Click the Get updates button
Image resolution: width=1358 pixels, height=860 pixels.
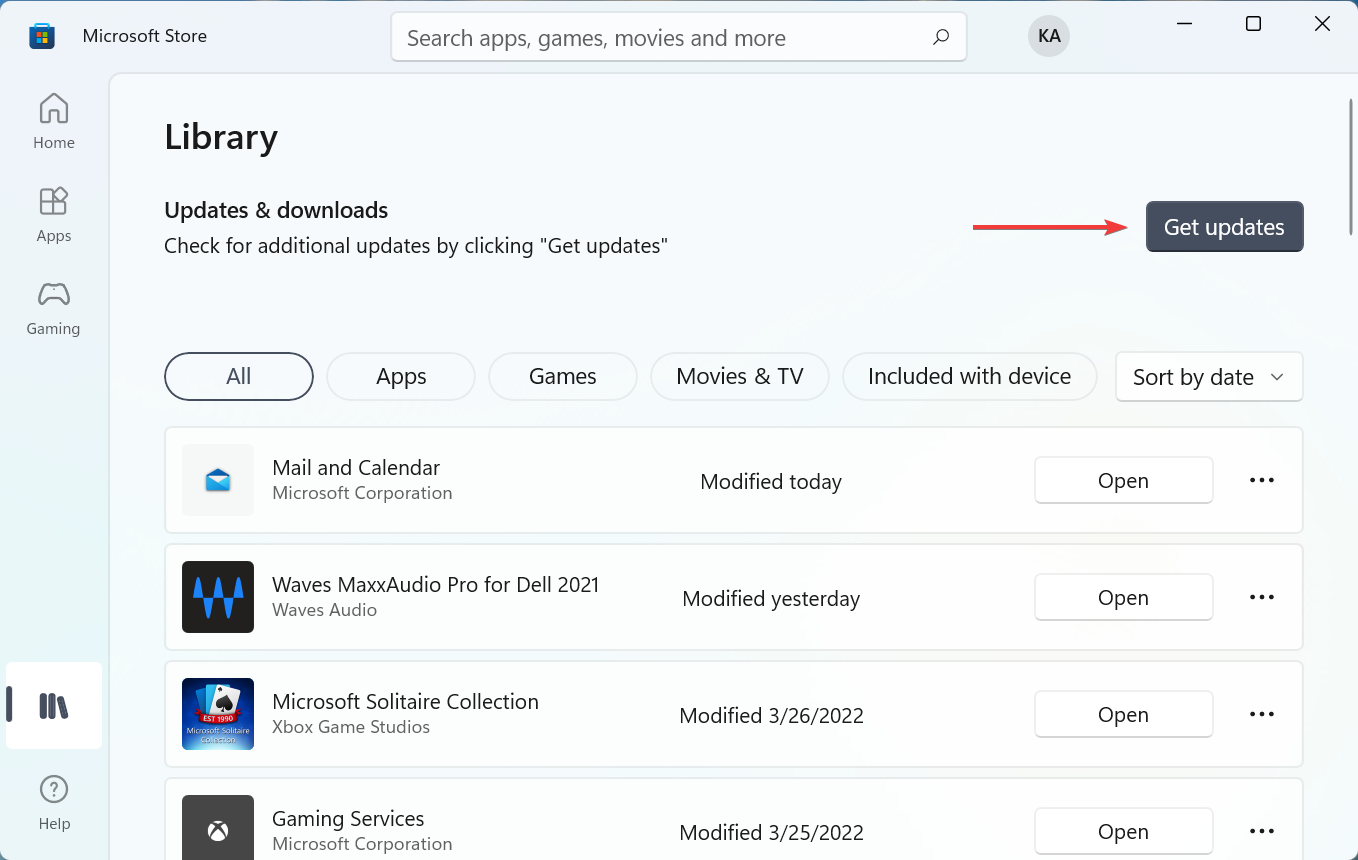pos(1224,226)
